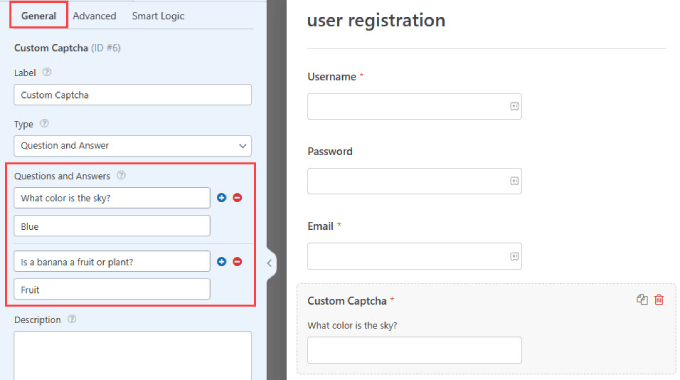Switch to the General tab
This screenshot has height=380, width=680.
pyautogui.click(x=39, y=16)
